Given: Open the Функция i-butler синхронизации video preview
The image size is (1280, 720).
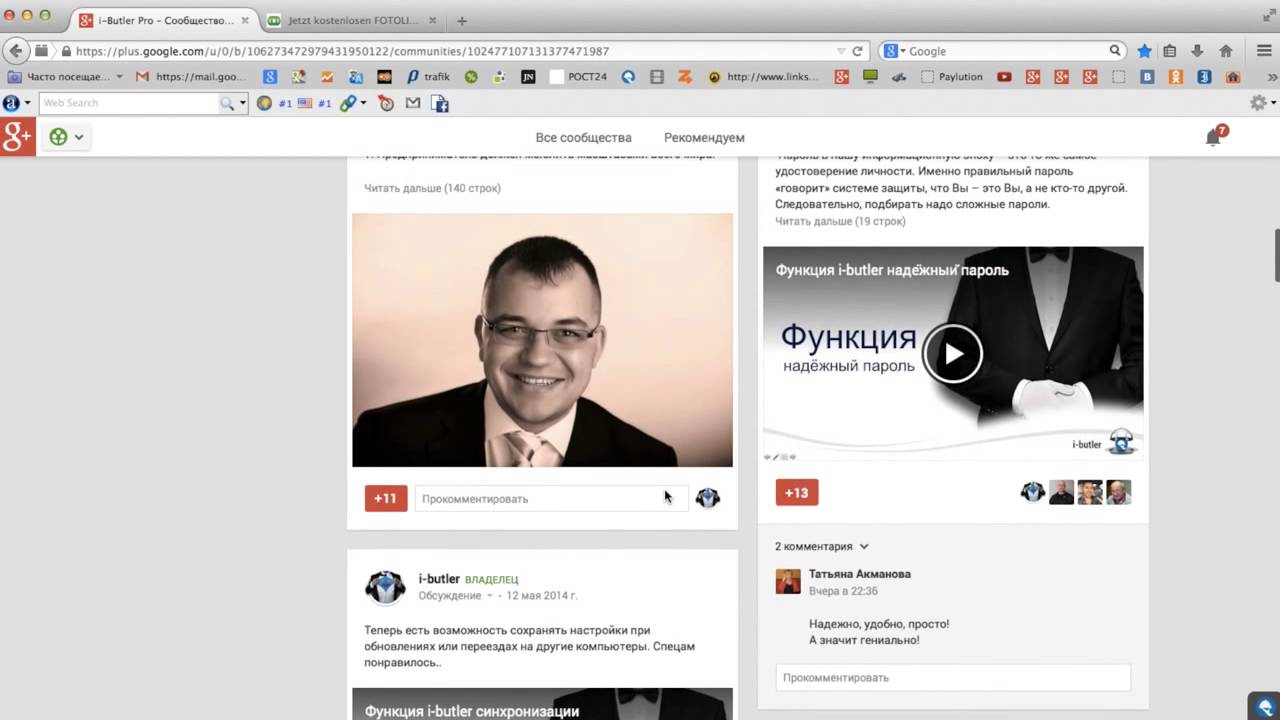Looking at the screenshot, I should click(542, 704).
